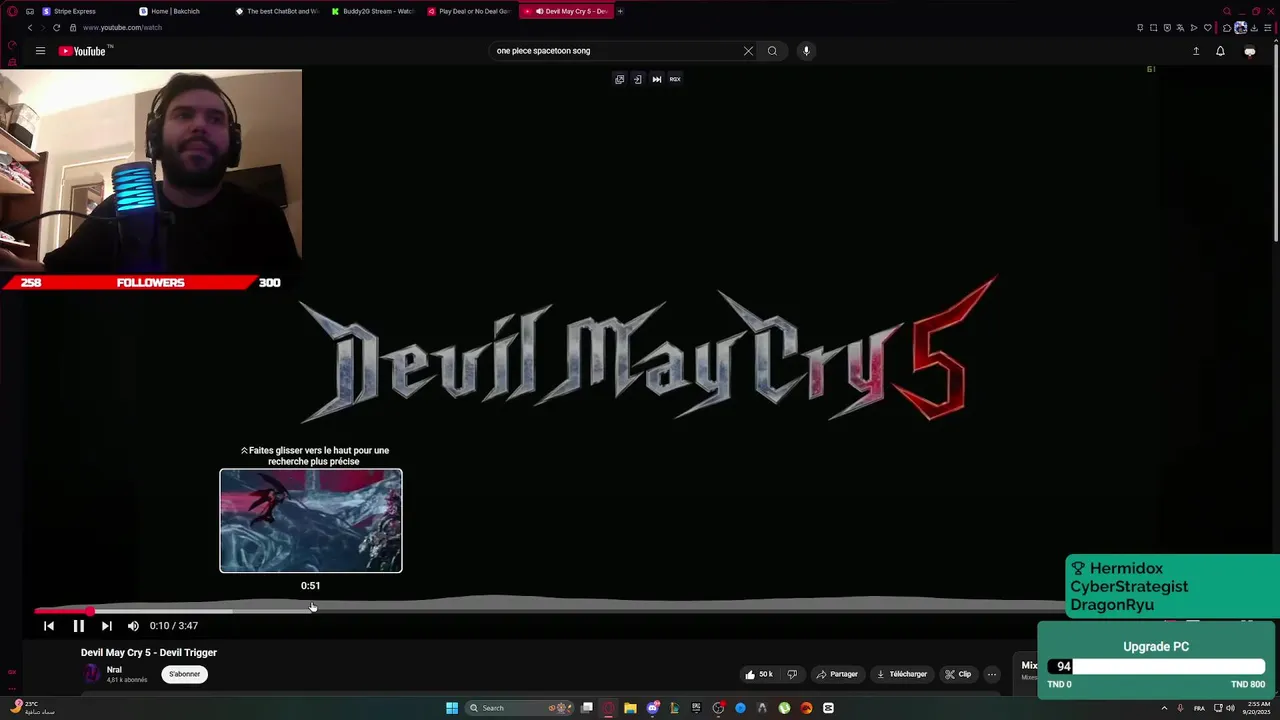Screen dimensions: 1280x720
Task: Open the YouTube guide hamburger menu
Action: 40,51
